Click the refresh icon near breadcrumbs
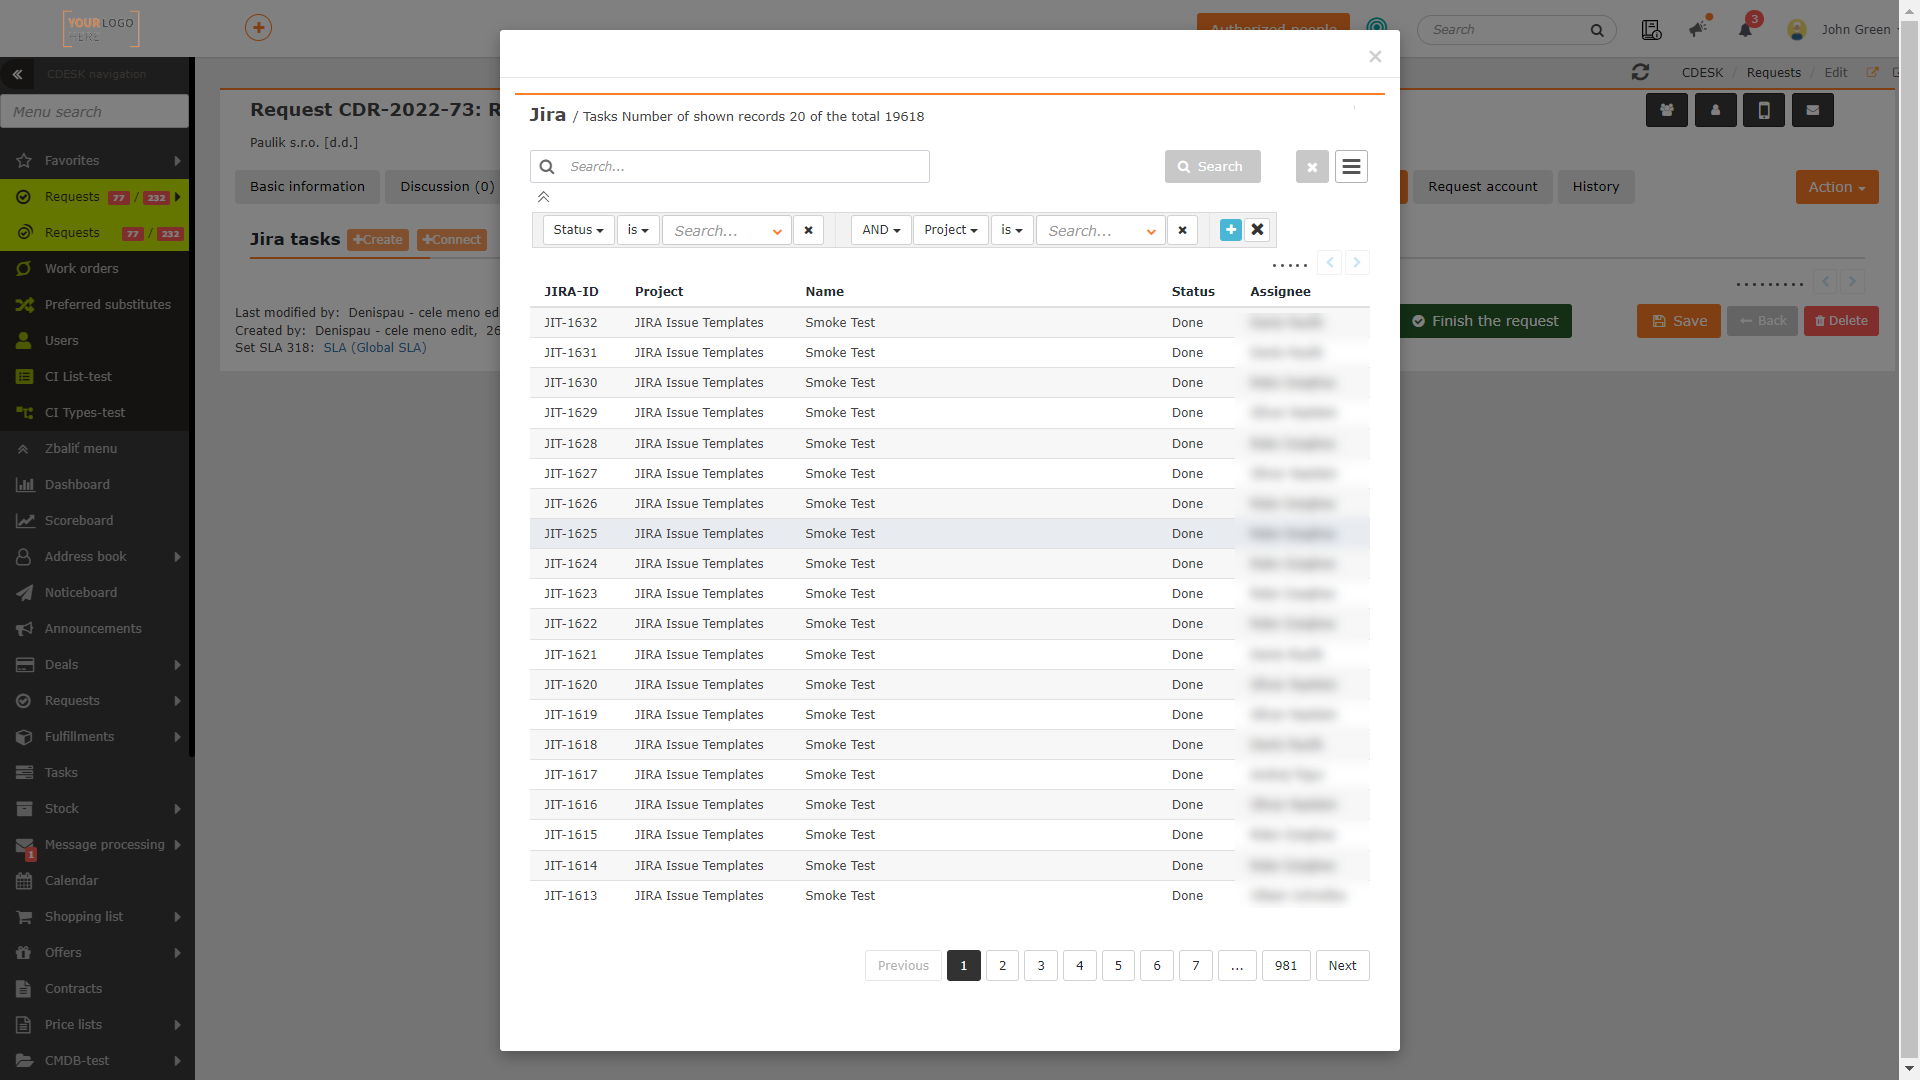The height and width of the screenshot is (1080, 1920). tap(1640, 72)
